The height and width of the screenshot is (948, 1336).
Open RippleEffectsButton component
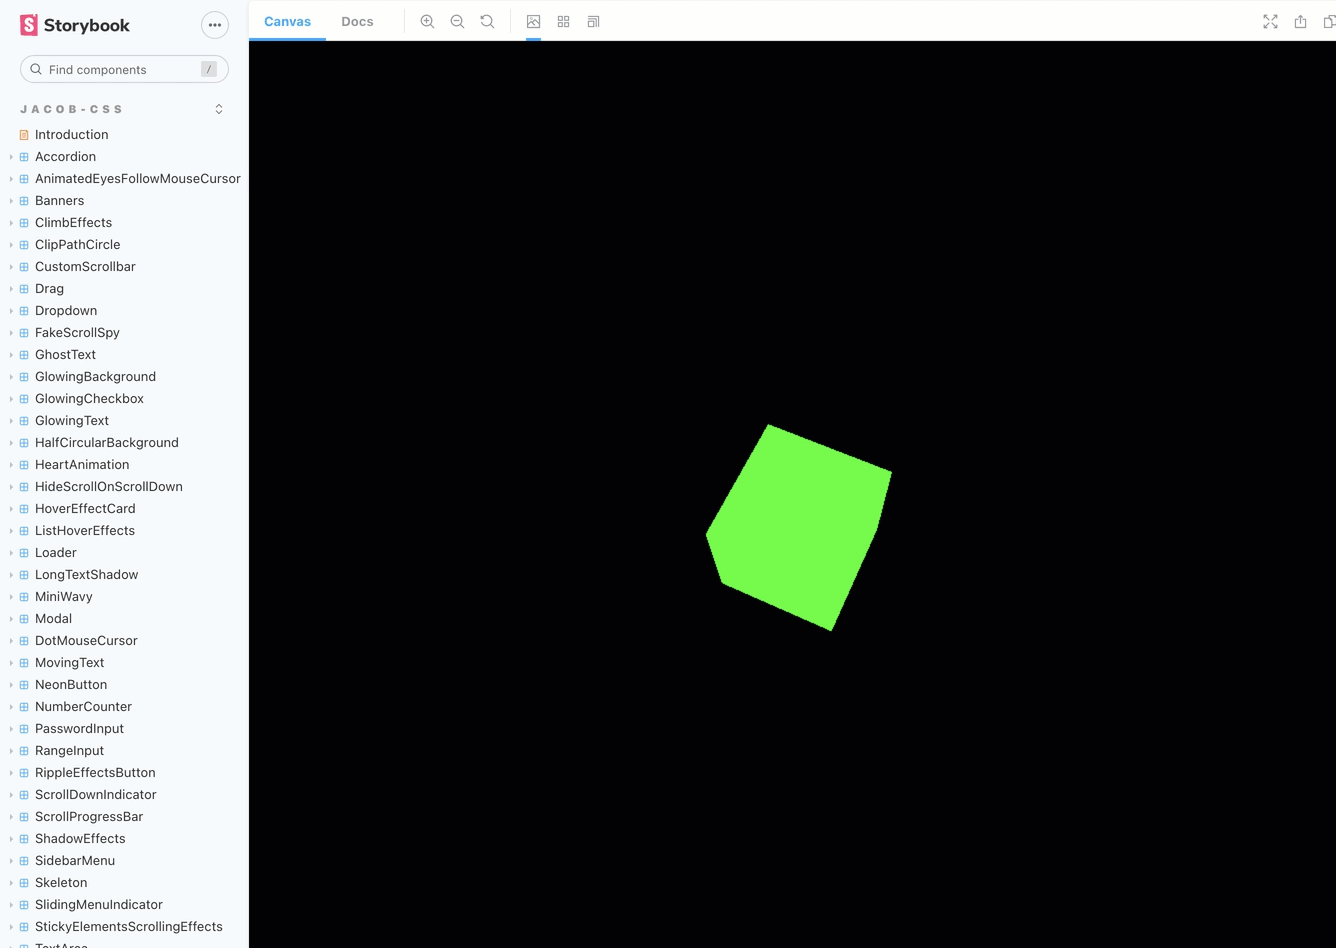coord(95,772)
